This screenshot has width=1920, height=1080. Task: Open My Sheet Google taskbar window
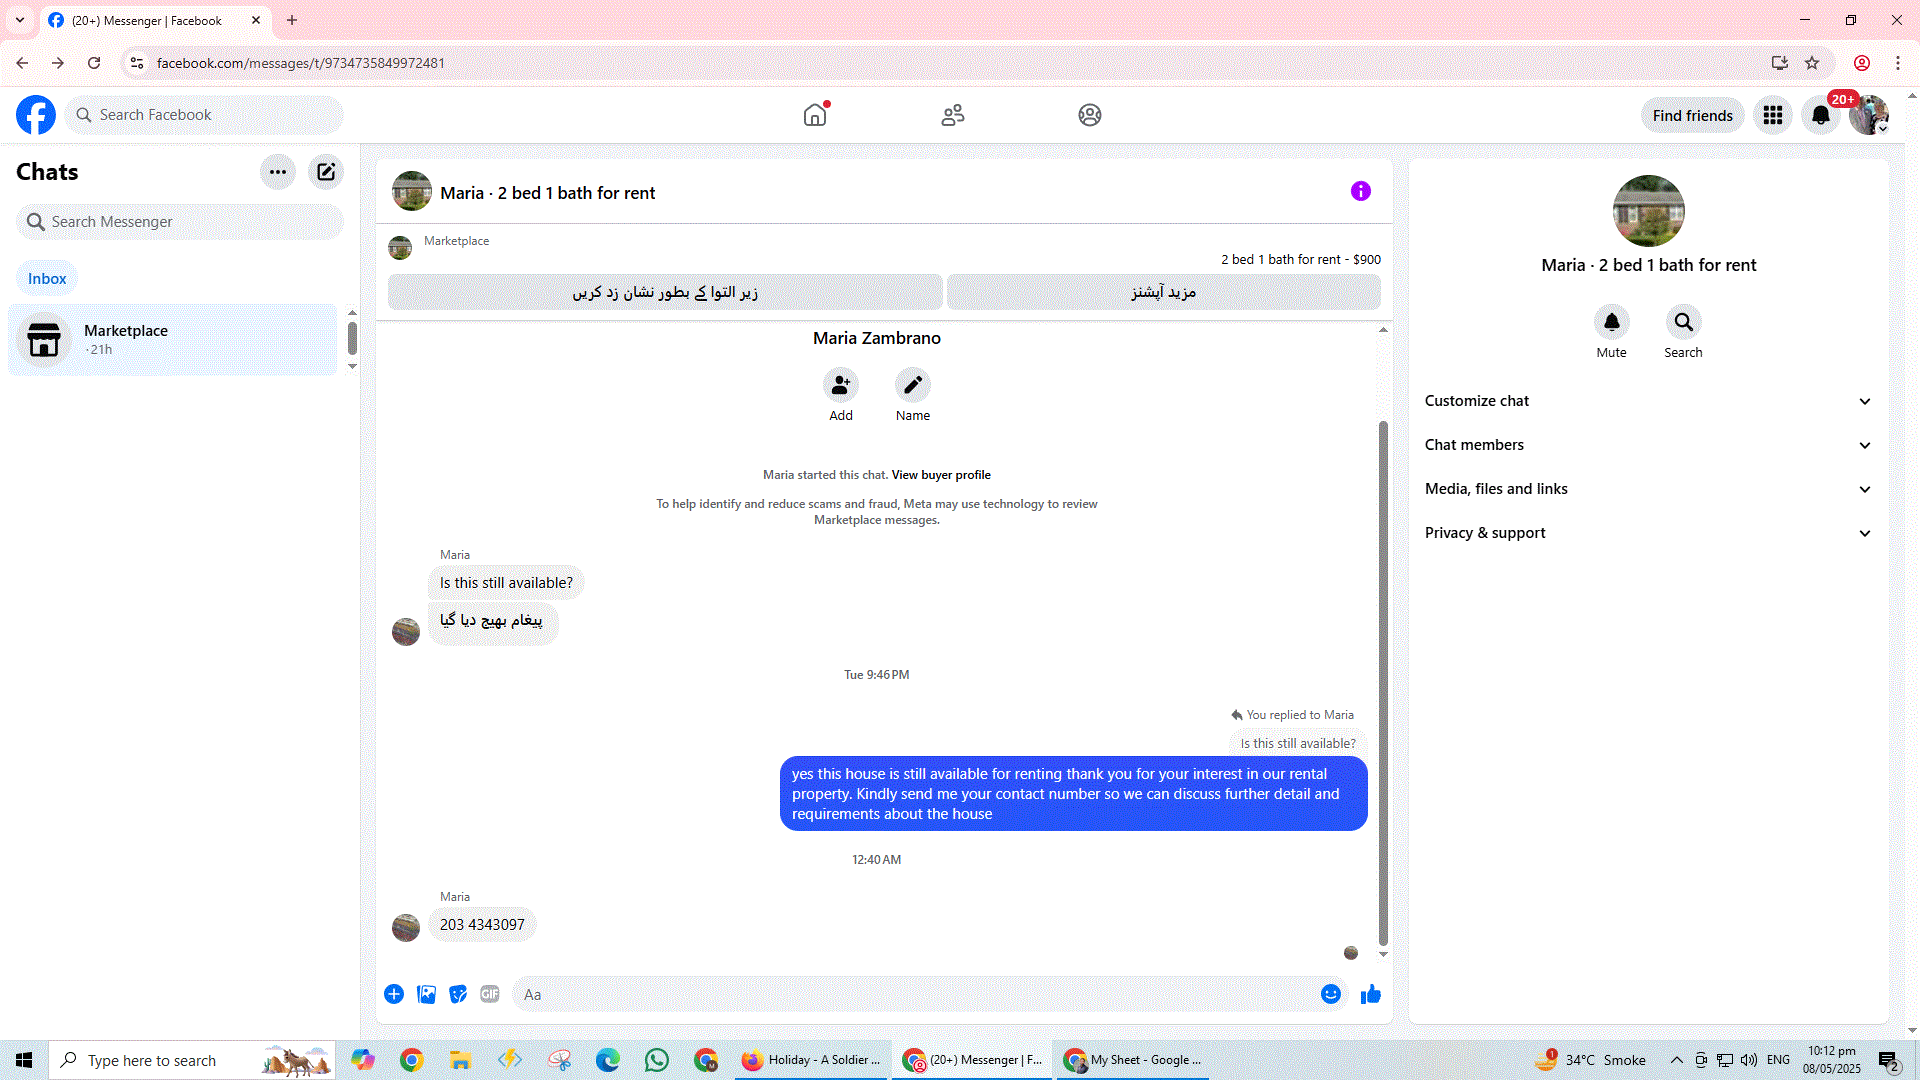pos(1133,1060)
